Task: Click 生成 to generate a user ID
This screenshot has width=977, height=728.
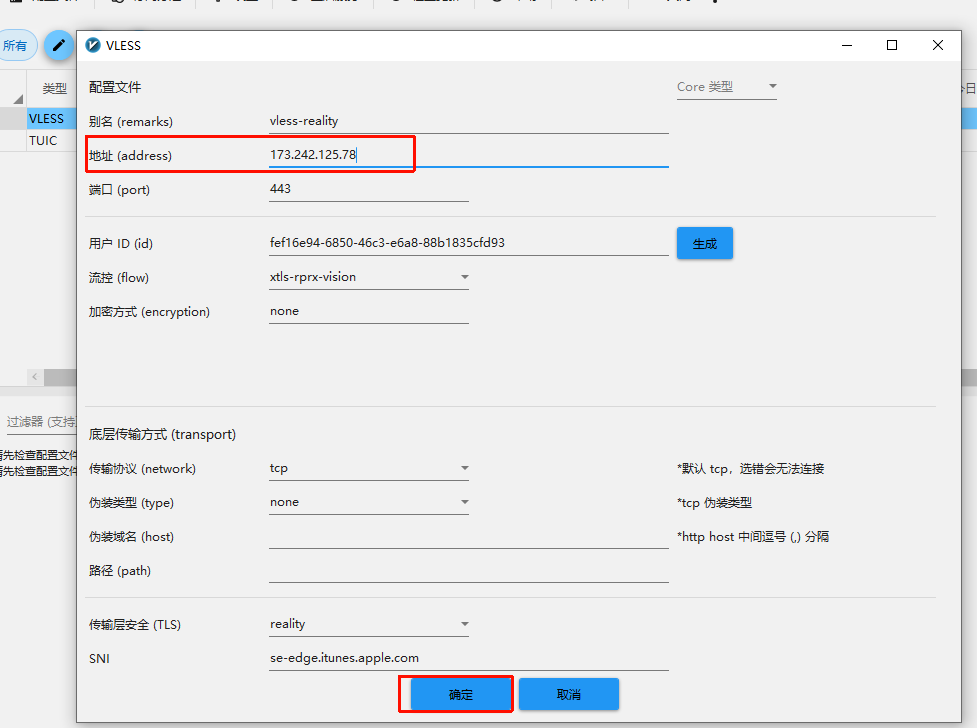Action: (x=704, y=244)
